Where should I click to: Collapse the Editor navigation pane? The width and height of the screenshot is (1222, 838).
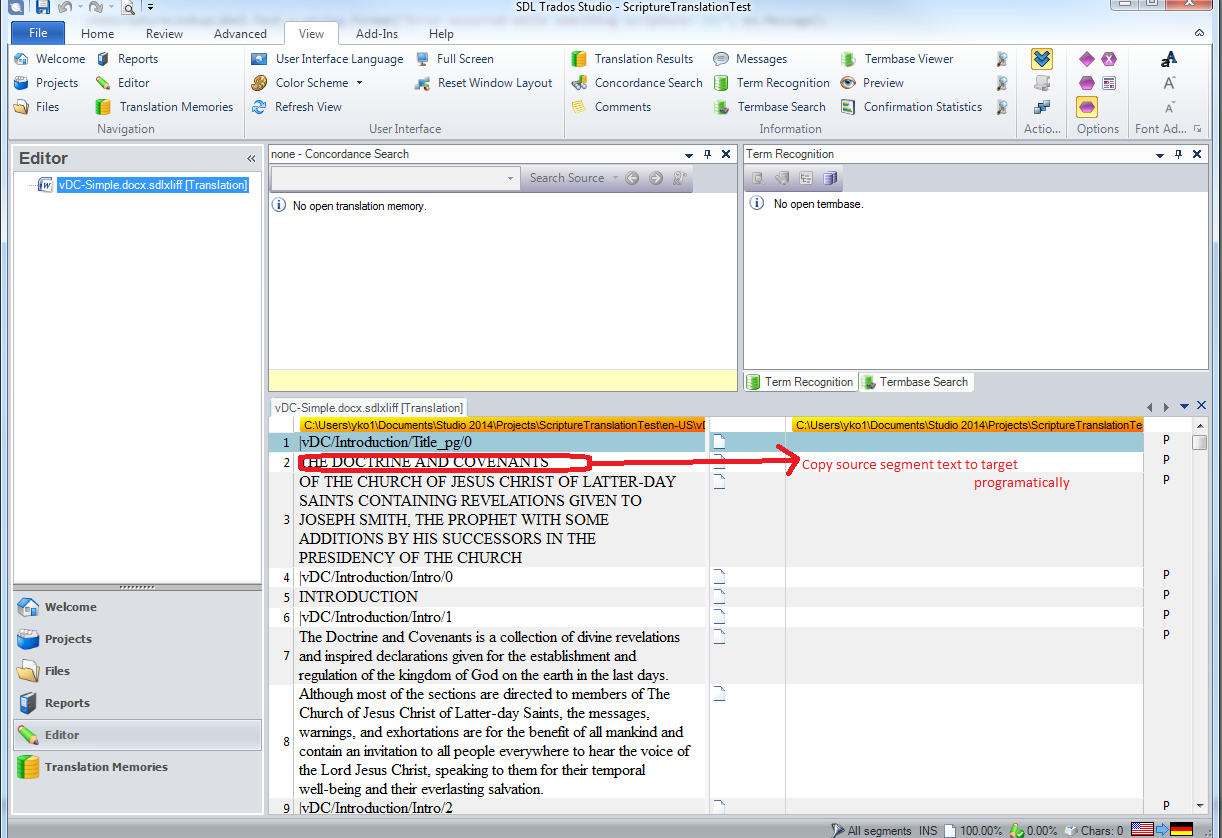tap(251, 159)
